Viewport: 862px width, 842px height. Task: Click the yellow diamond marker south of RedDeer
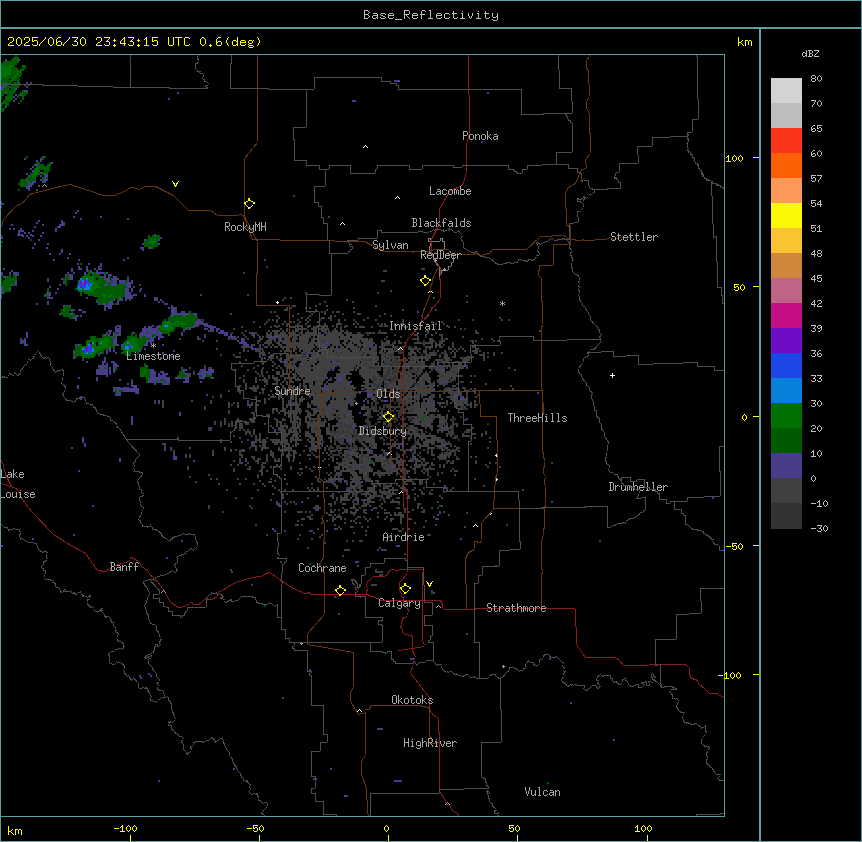(425, 281)
